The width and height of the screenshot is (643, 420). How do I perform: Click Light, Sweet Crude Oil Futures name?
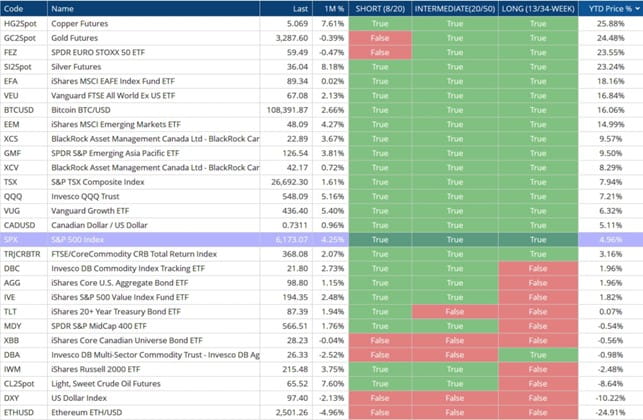pyautogui.click(x=106, y=383)
